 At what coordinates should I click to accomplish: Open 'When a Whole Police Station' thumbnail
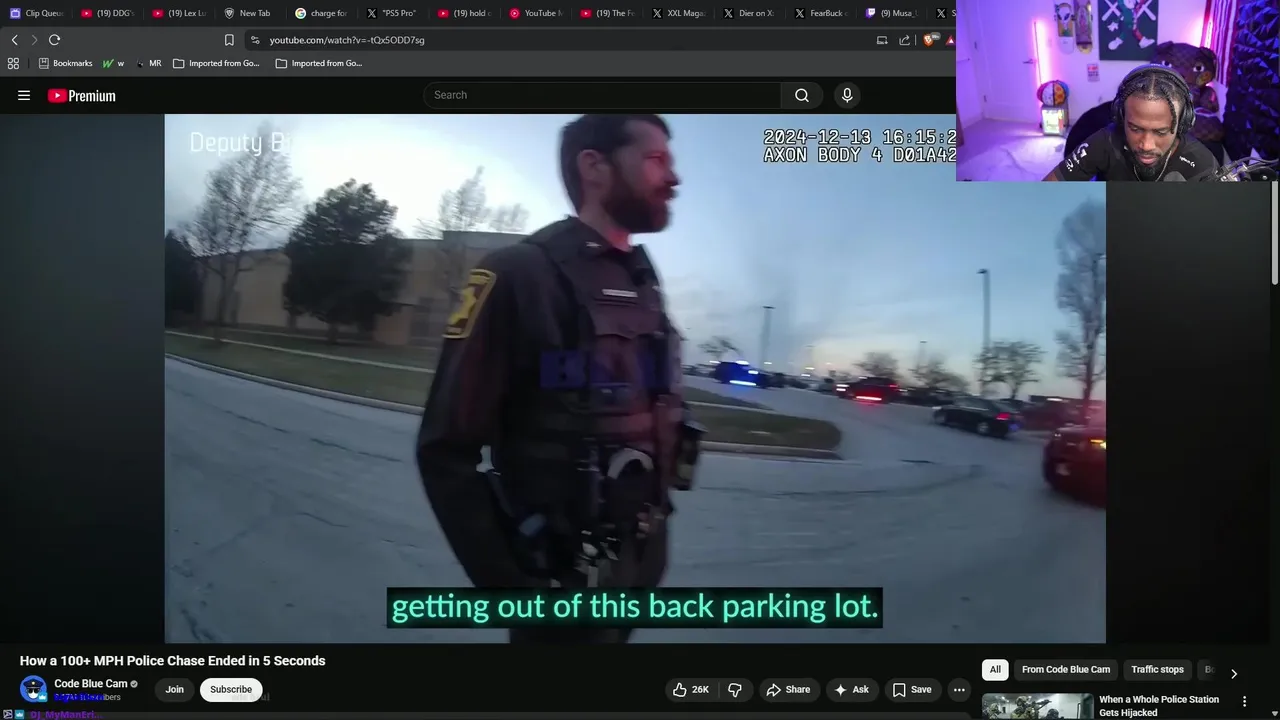[1037, 707]
